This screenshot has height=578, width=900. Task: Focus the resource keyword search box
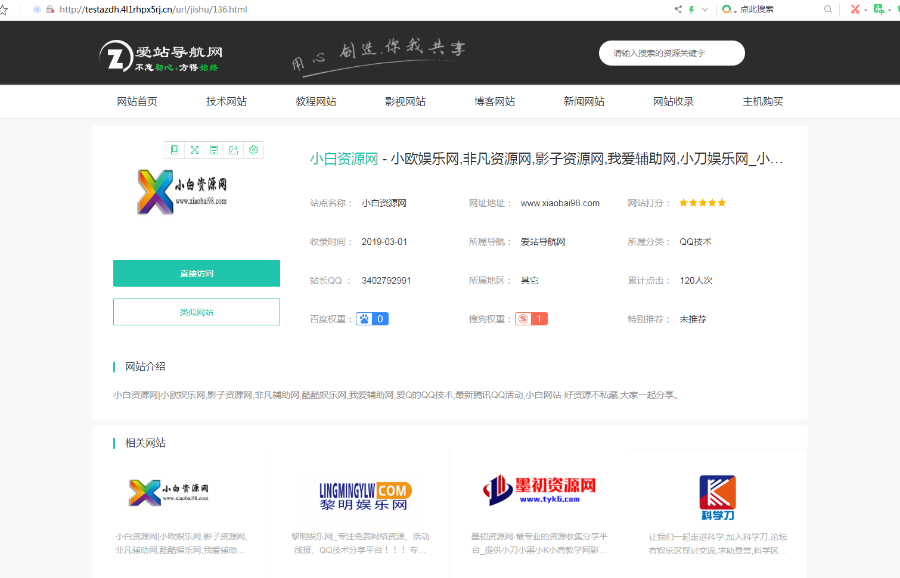[672, 53]
